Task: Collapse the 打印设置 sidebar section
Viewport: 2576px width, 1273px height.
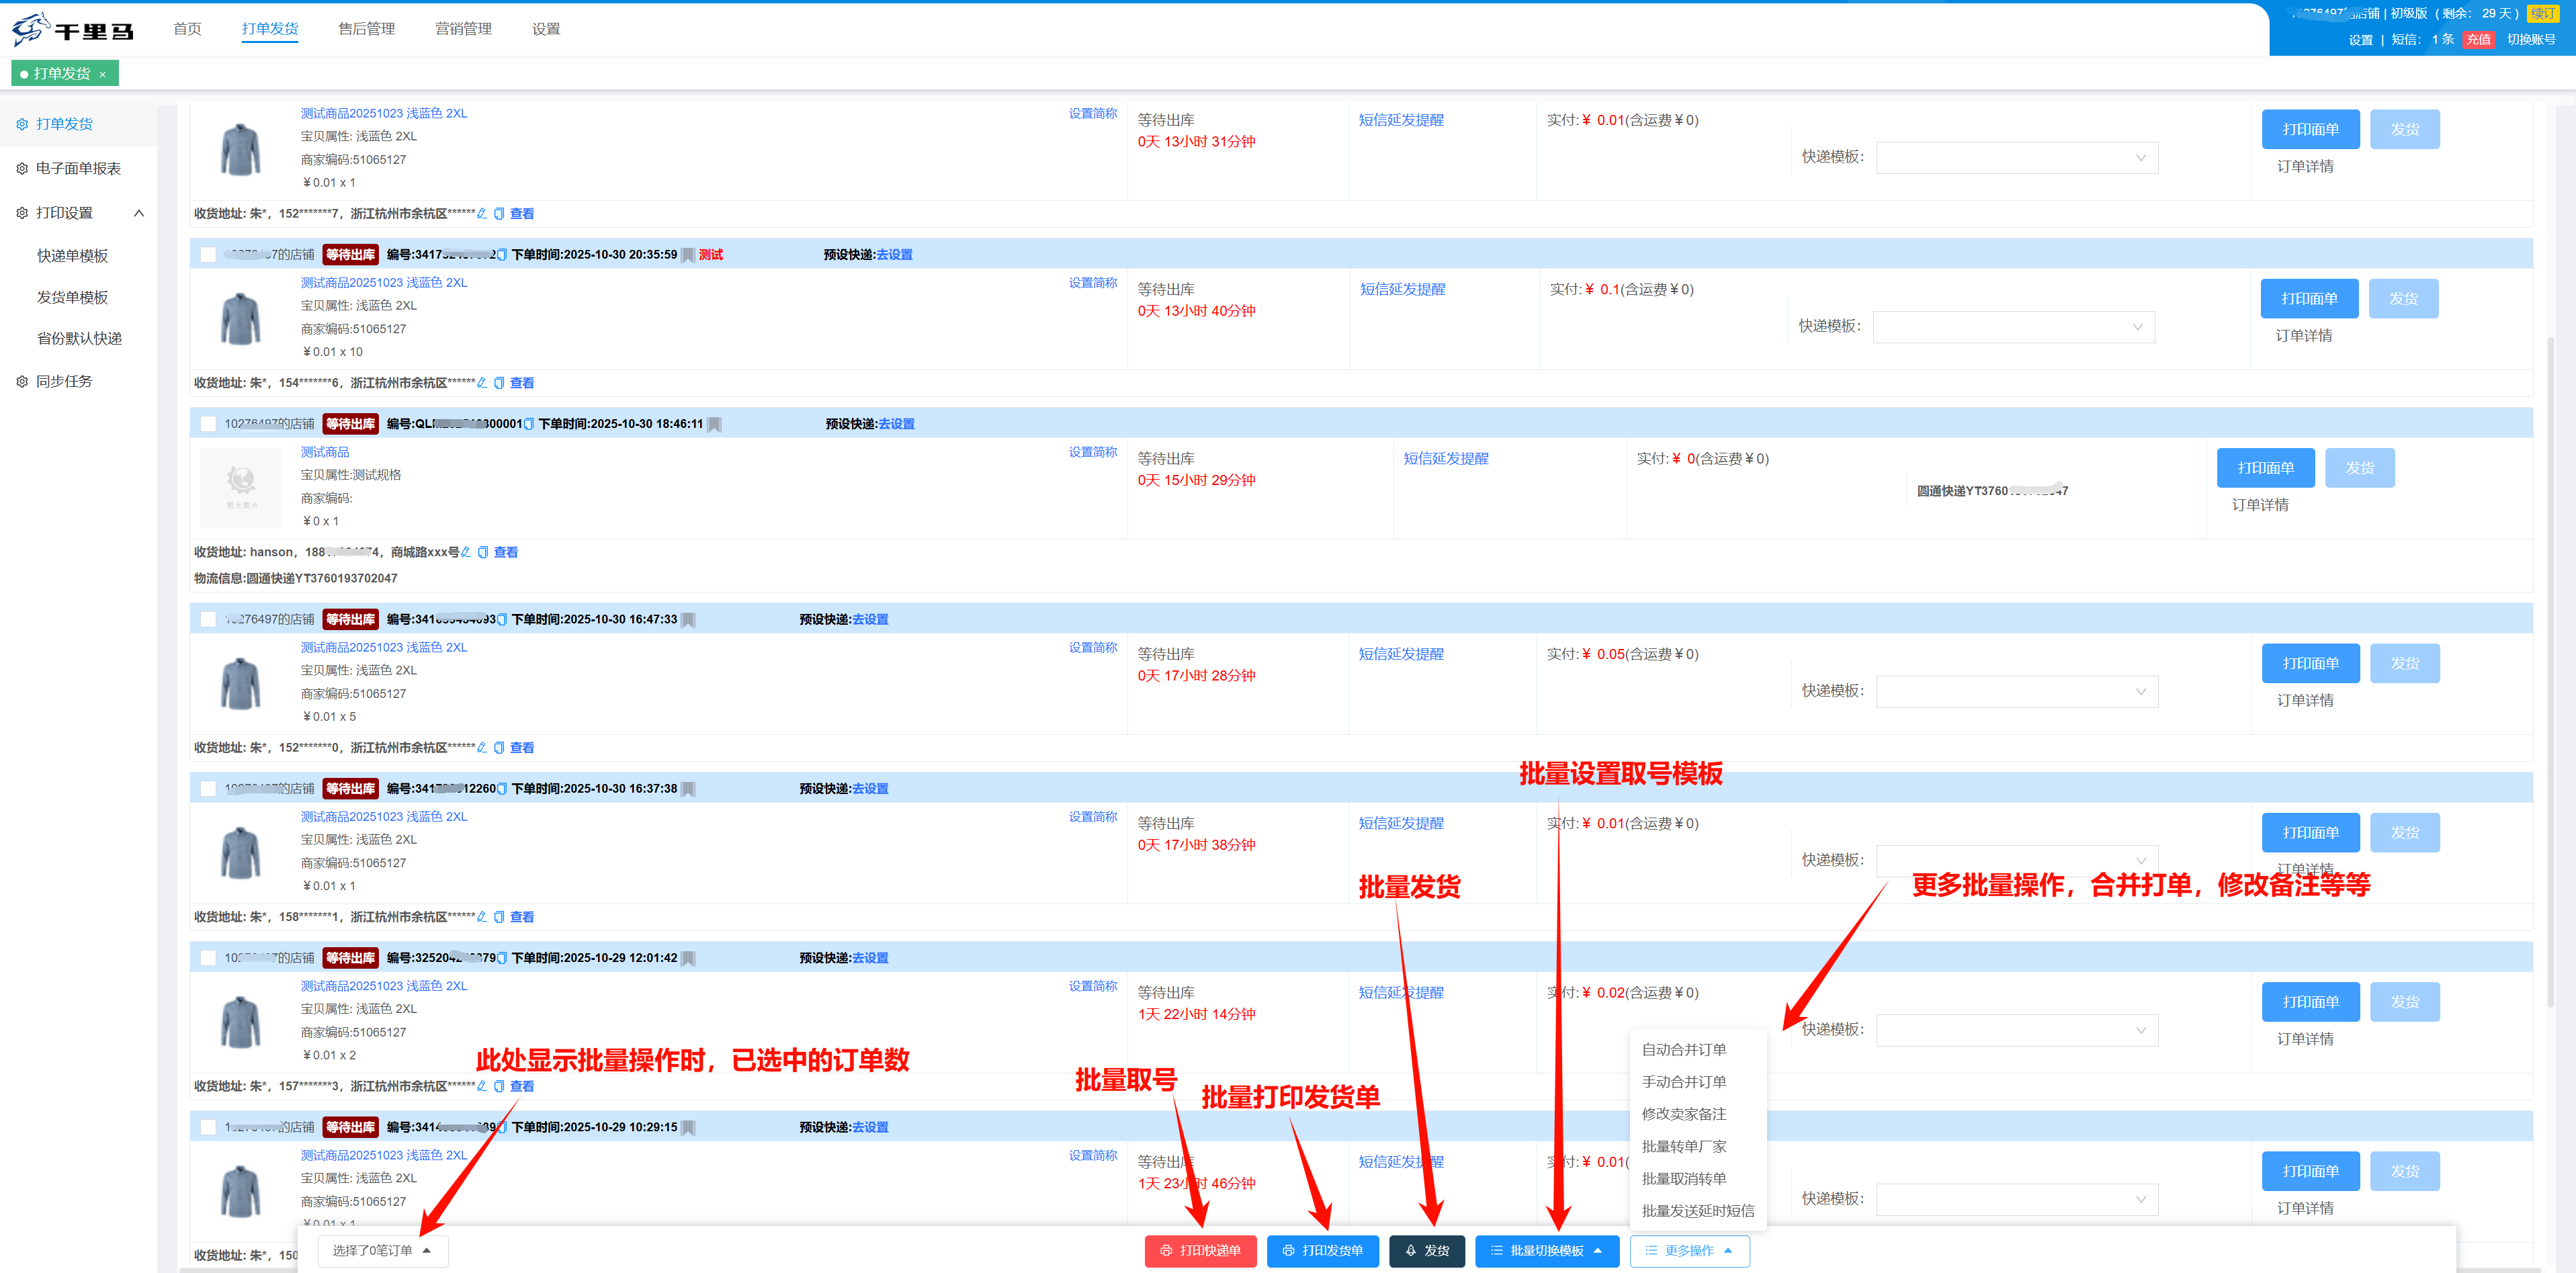Action: click(x=139, y=213)
